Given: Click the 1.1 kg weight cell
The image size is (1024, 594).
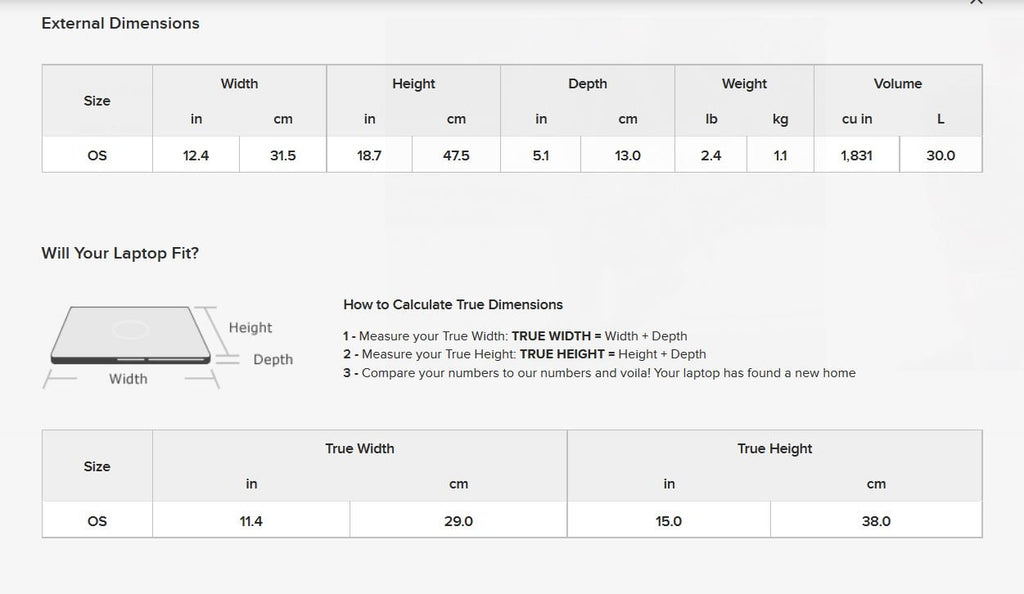Looking at the screenshot, I should [x=780, y=155].
